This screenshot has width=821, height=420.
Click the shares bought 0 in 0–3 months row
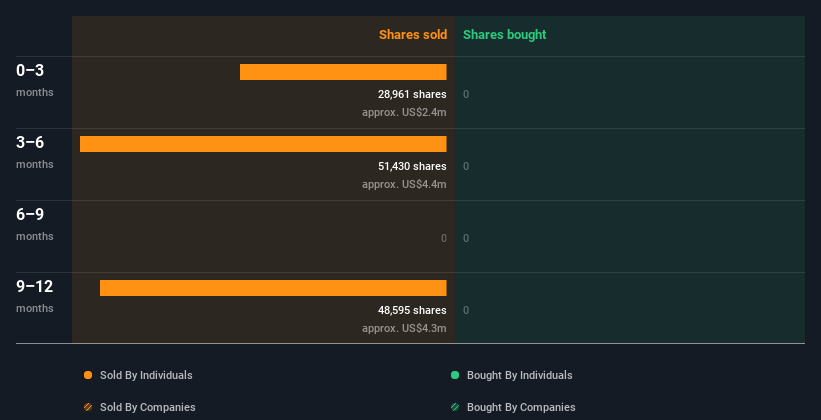tap(466, 95)
